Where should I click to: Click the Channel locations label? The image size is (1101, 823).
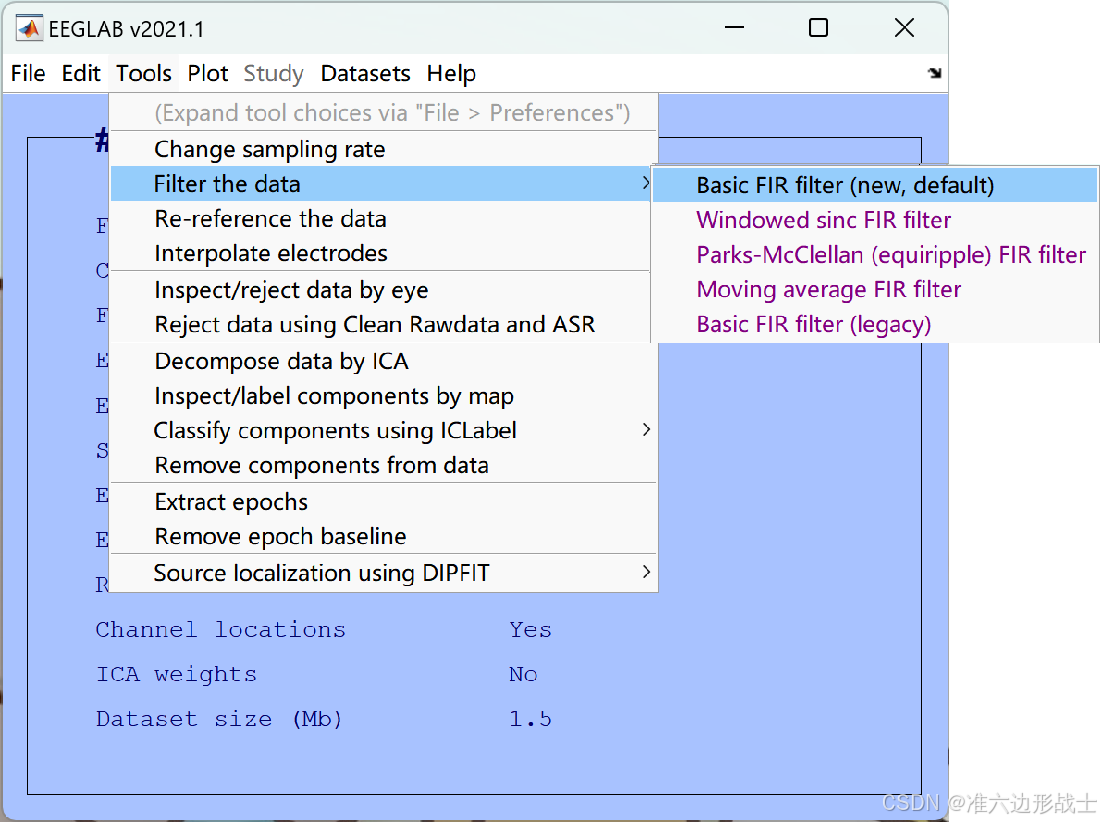click(x=220, y=630)
